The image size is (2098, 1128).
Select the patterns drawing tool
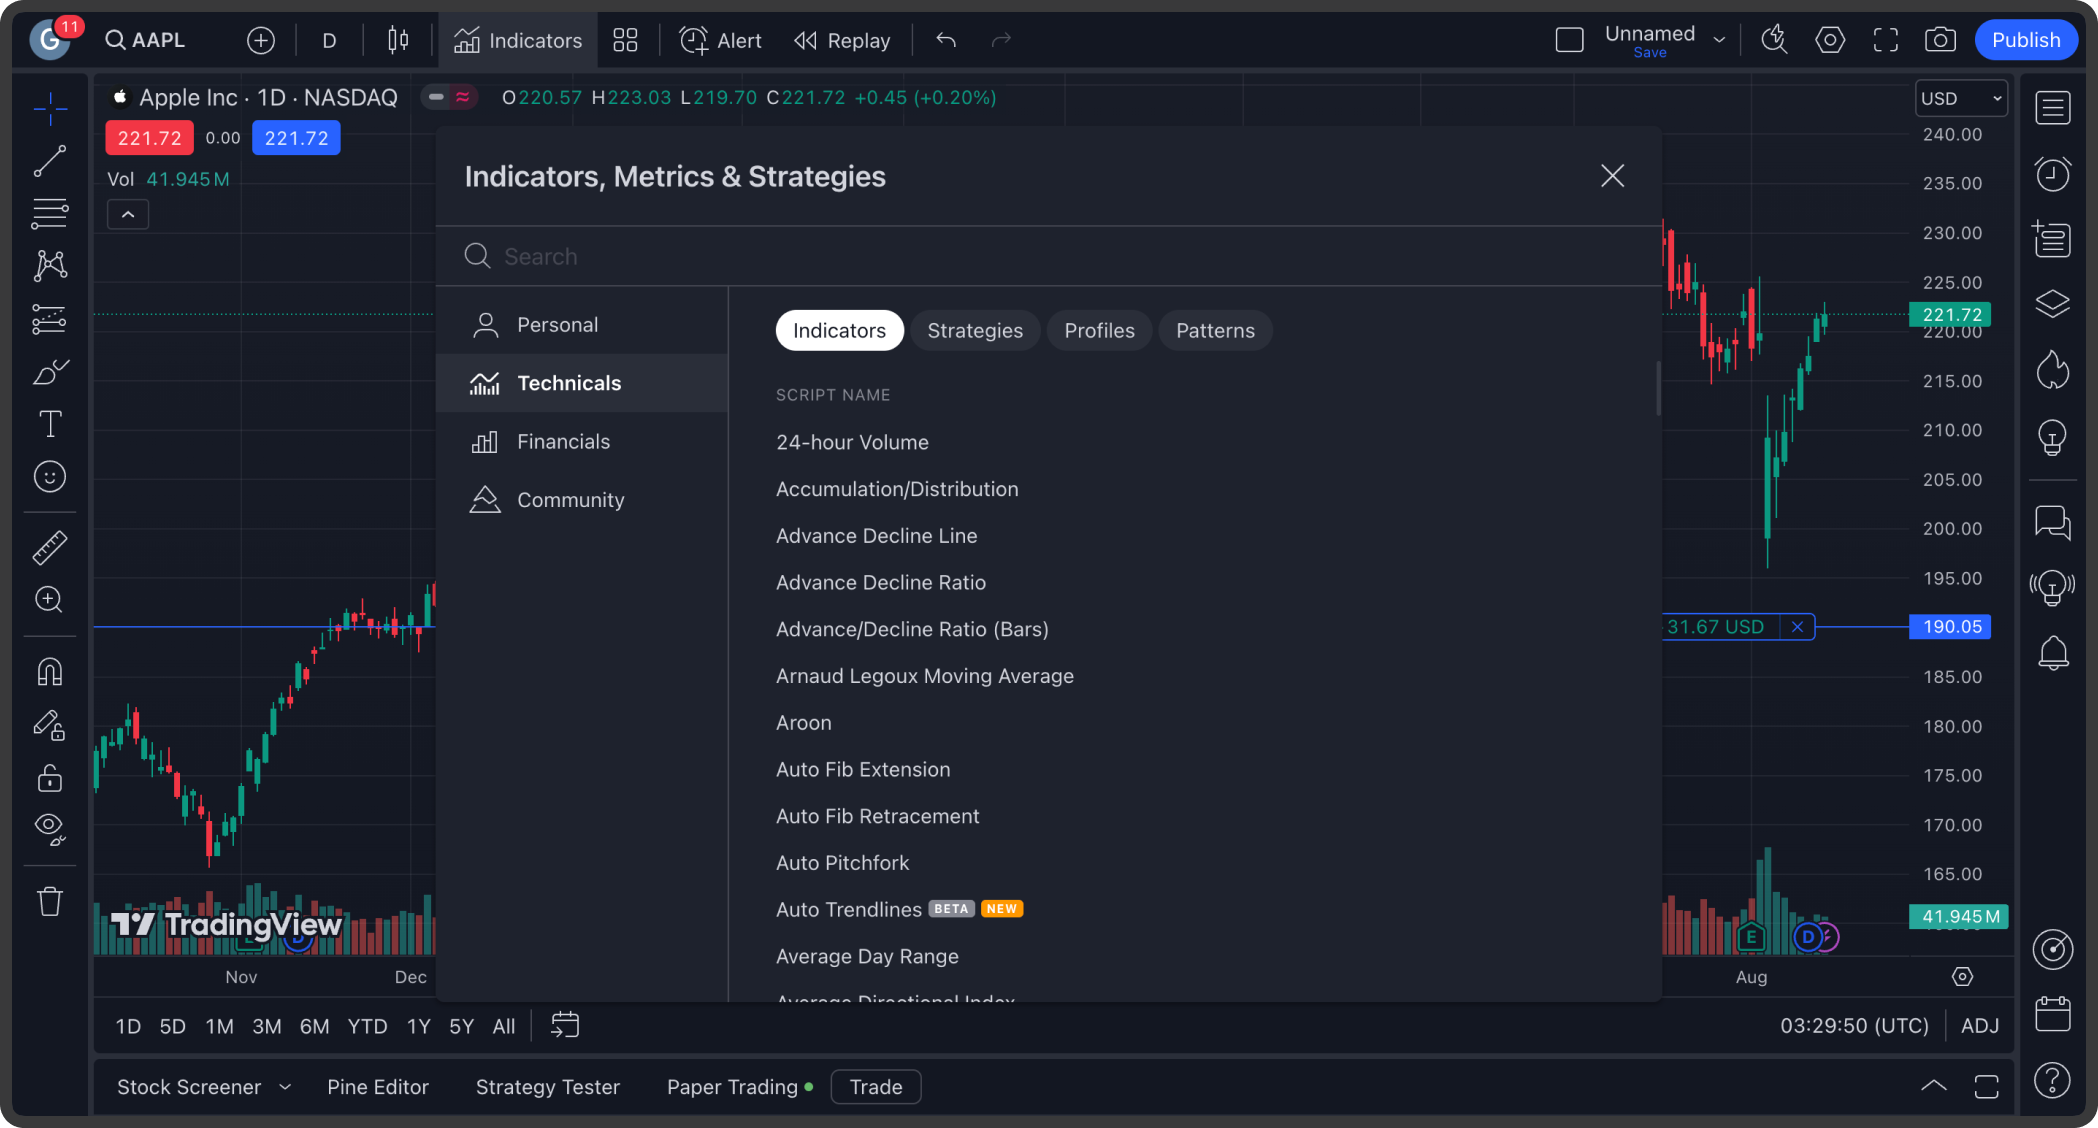click(x=50, y=266)
